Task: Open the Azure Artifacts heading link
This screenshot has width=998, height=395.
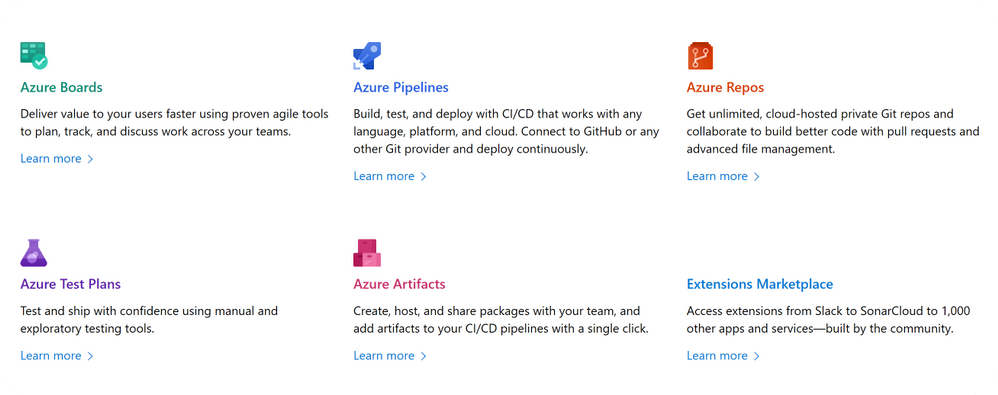Action: pos(399,284)
